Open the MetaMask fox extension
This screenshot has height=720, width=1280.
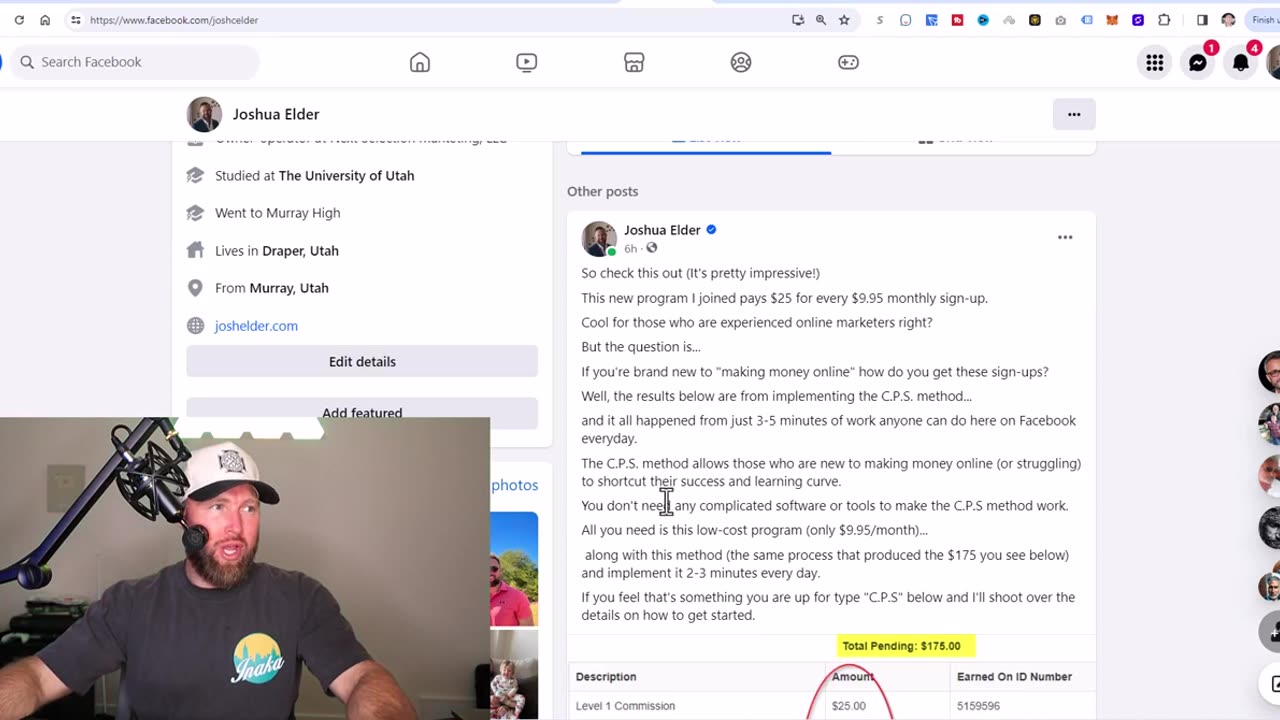coord(1112,20)
